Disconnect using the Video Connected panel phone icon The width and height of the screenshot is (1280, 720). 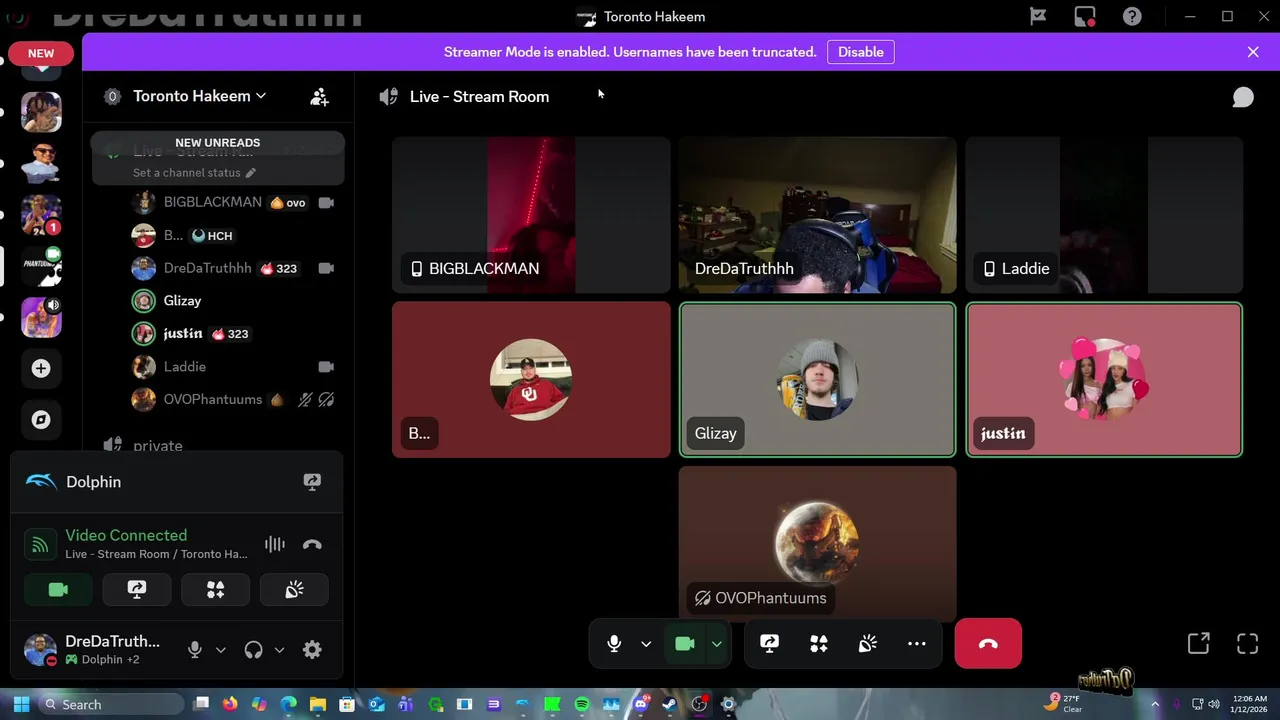(312, 544)
